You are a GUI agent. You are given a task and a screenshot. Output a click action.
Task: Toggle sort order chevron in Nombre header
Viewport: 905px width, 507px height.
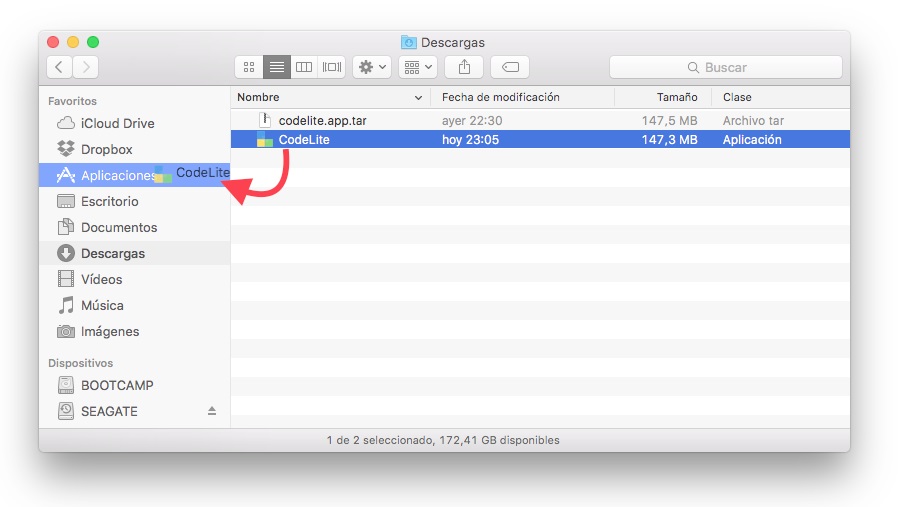point(418,98)
